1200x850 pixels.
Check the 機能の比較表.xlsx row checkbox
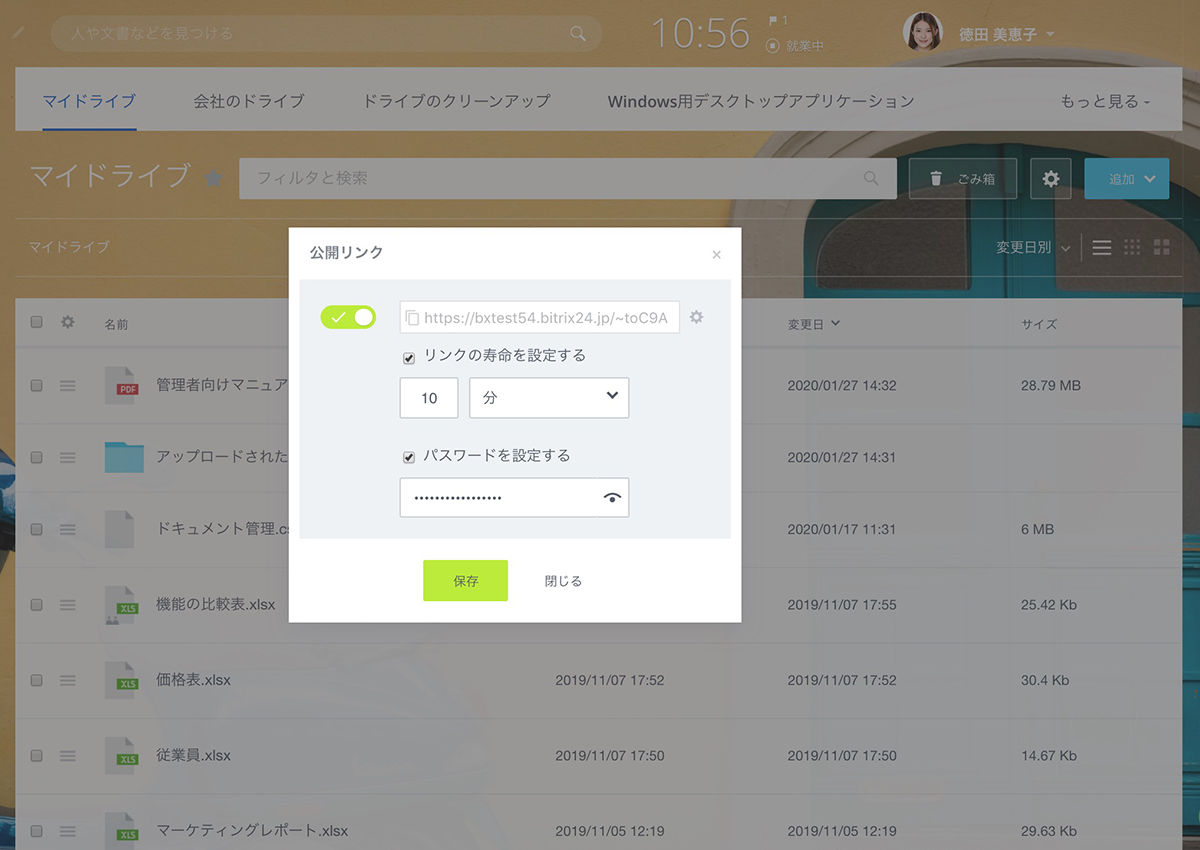(37, 605)
